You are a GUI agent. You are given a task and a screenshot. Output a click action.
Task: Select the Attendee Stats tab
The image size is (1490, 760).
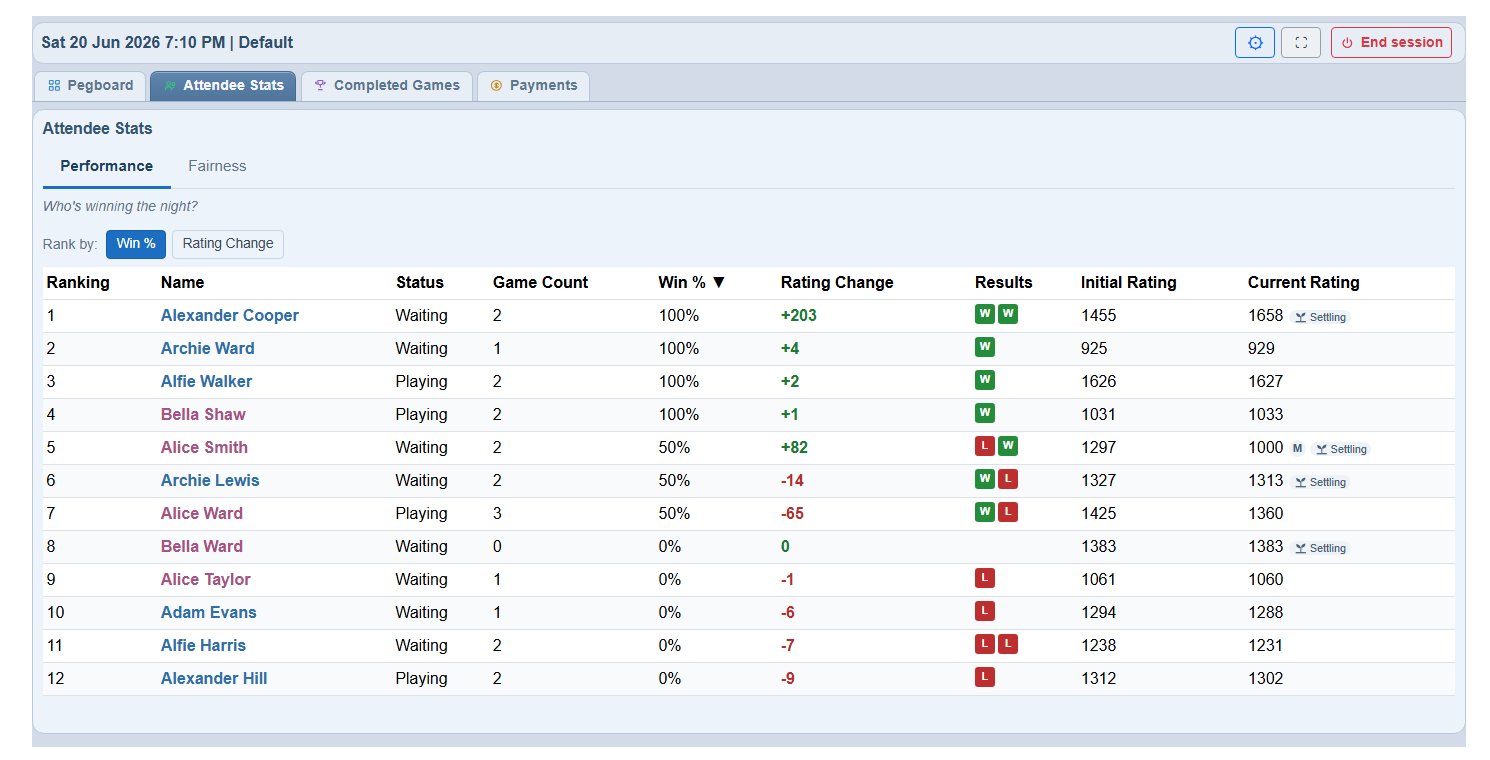coord(223,86)
